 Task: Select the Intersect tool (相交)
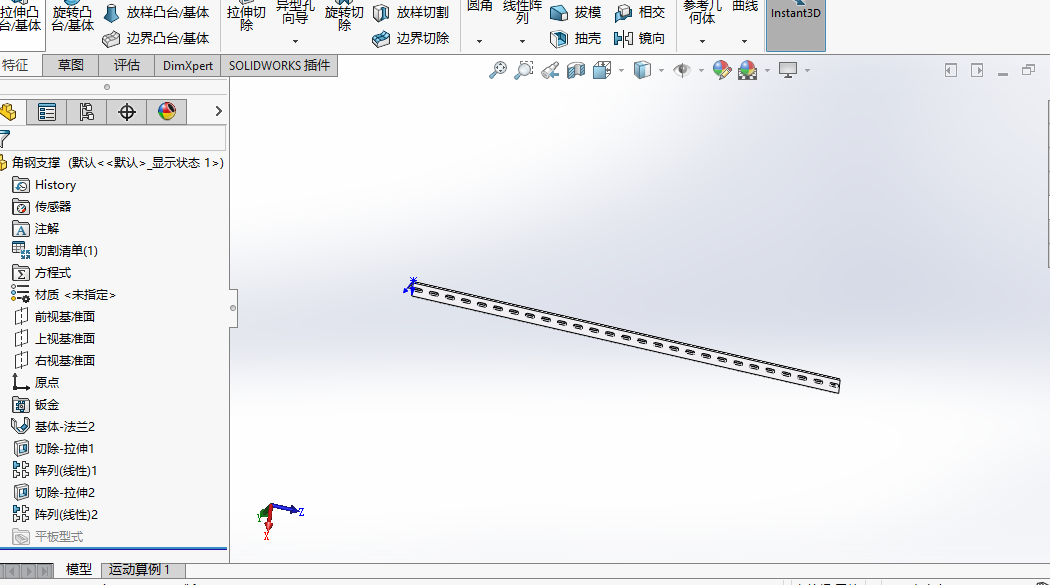[640, 13]
